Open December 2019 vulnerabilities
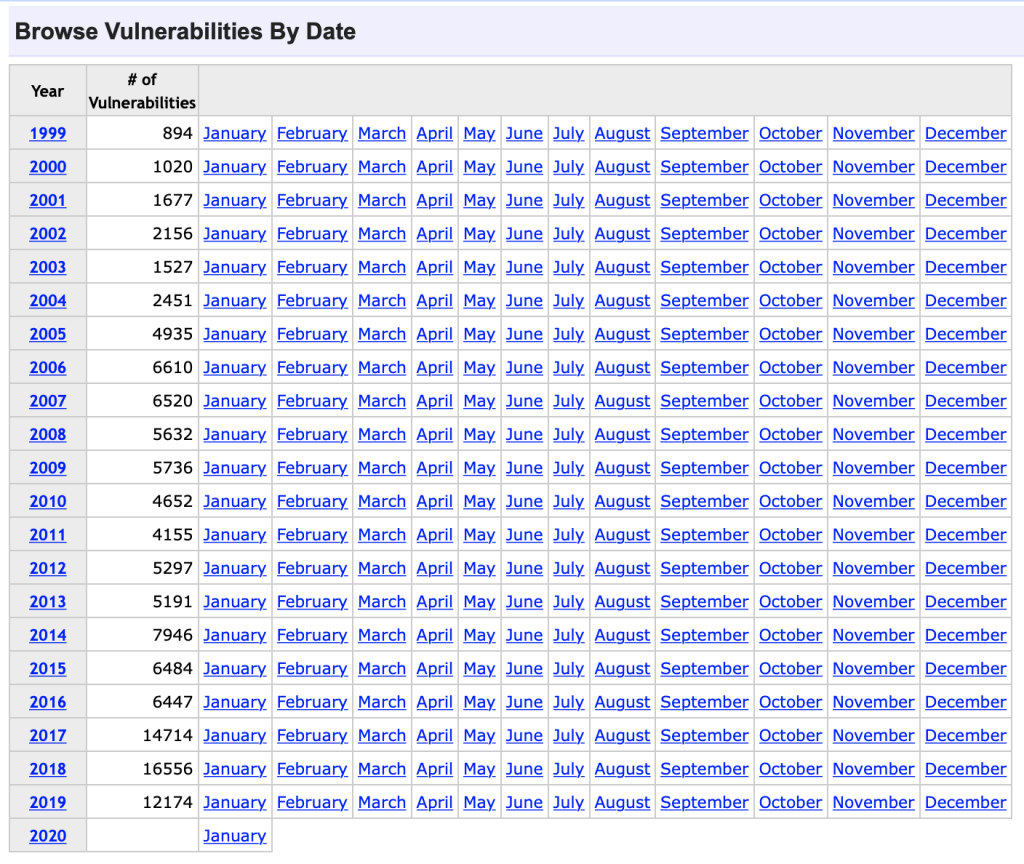This screenshot has width=1024, height=864. click(965, 803)
